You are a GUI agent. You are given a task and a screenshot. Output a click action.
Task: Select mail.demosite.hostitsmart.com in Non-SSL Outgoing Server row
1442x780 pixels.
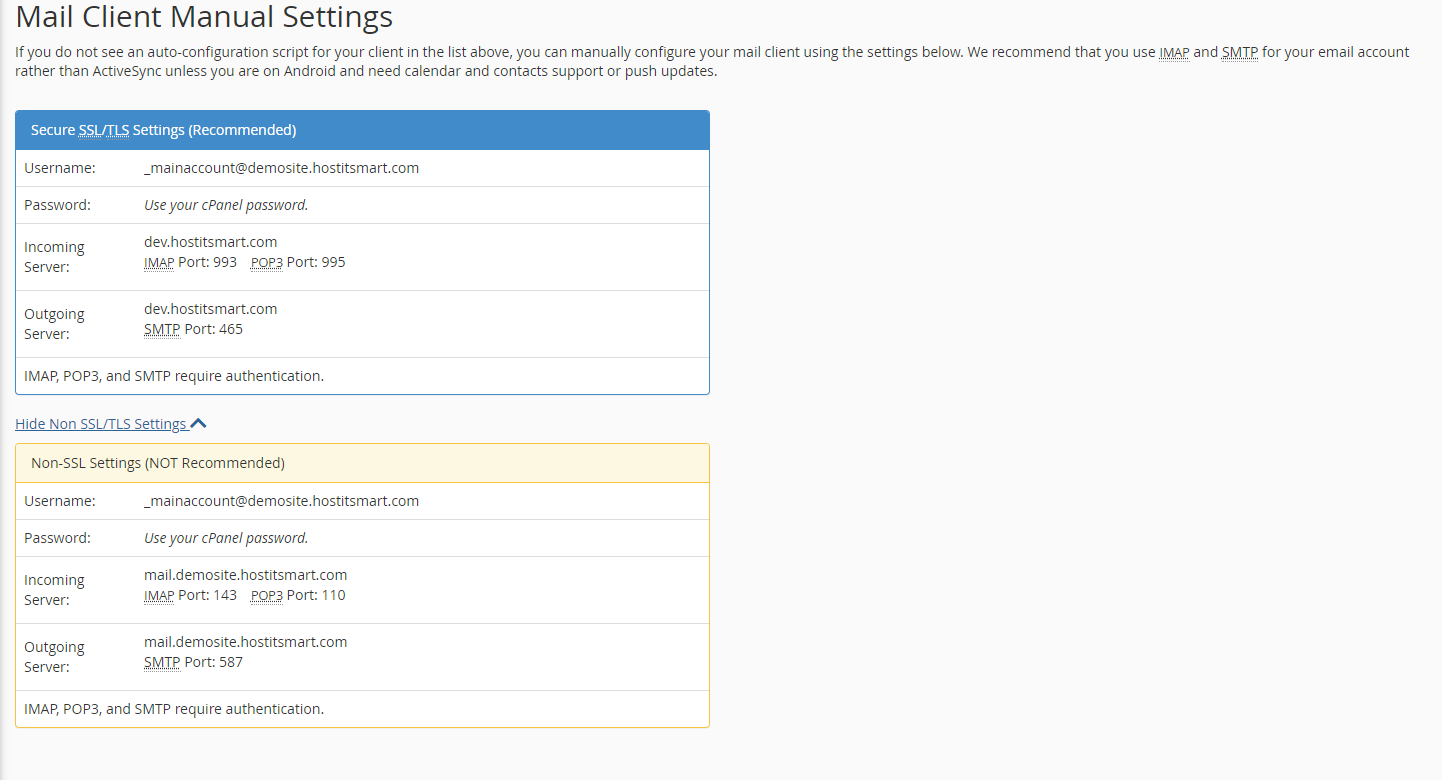pos(246,642)
